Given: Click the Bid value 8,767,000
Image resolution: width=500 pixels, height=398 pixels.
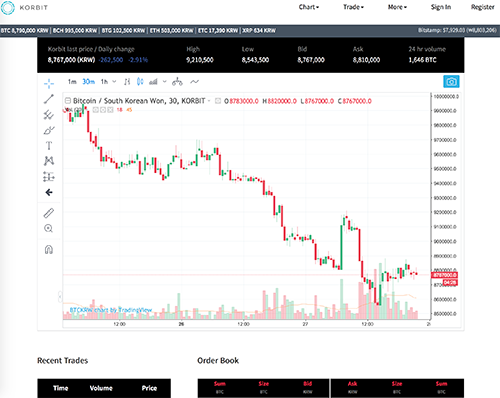Looking at the screenshot, I should pos(311,60).
